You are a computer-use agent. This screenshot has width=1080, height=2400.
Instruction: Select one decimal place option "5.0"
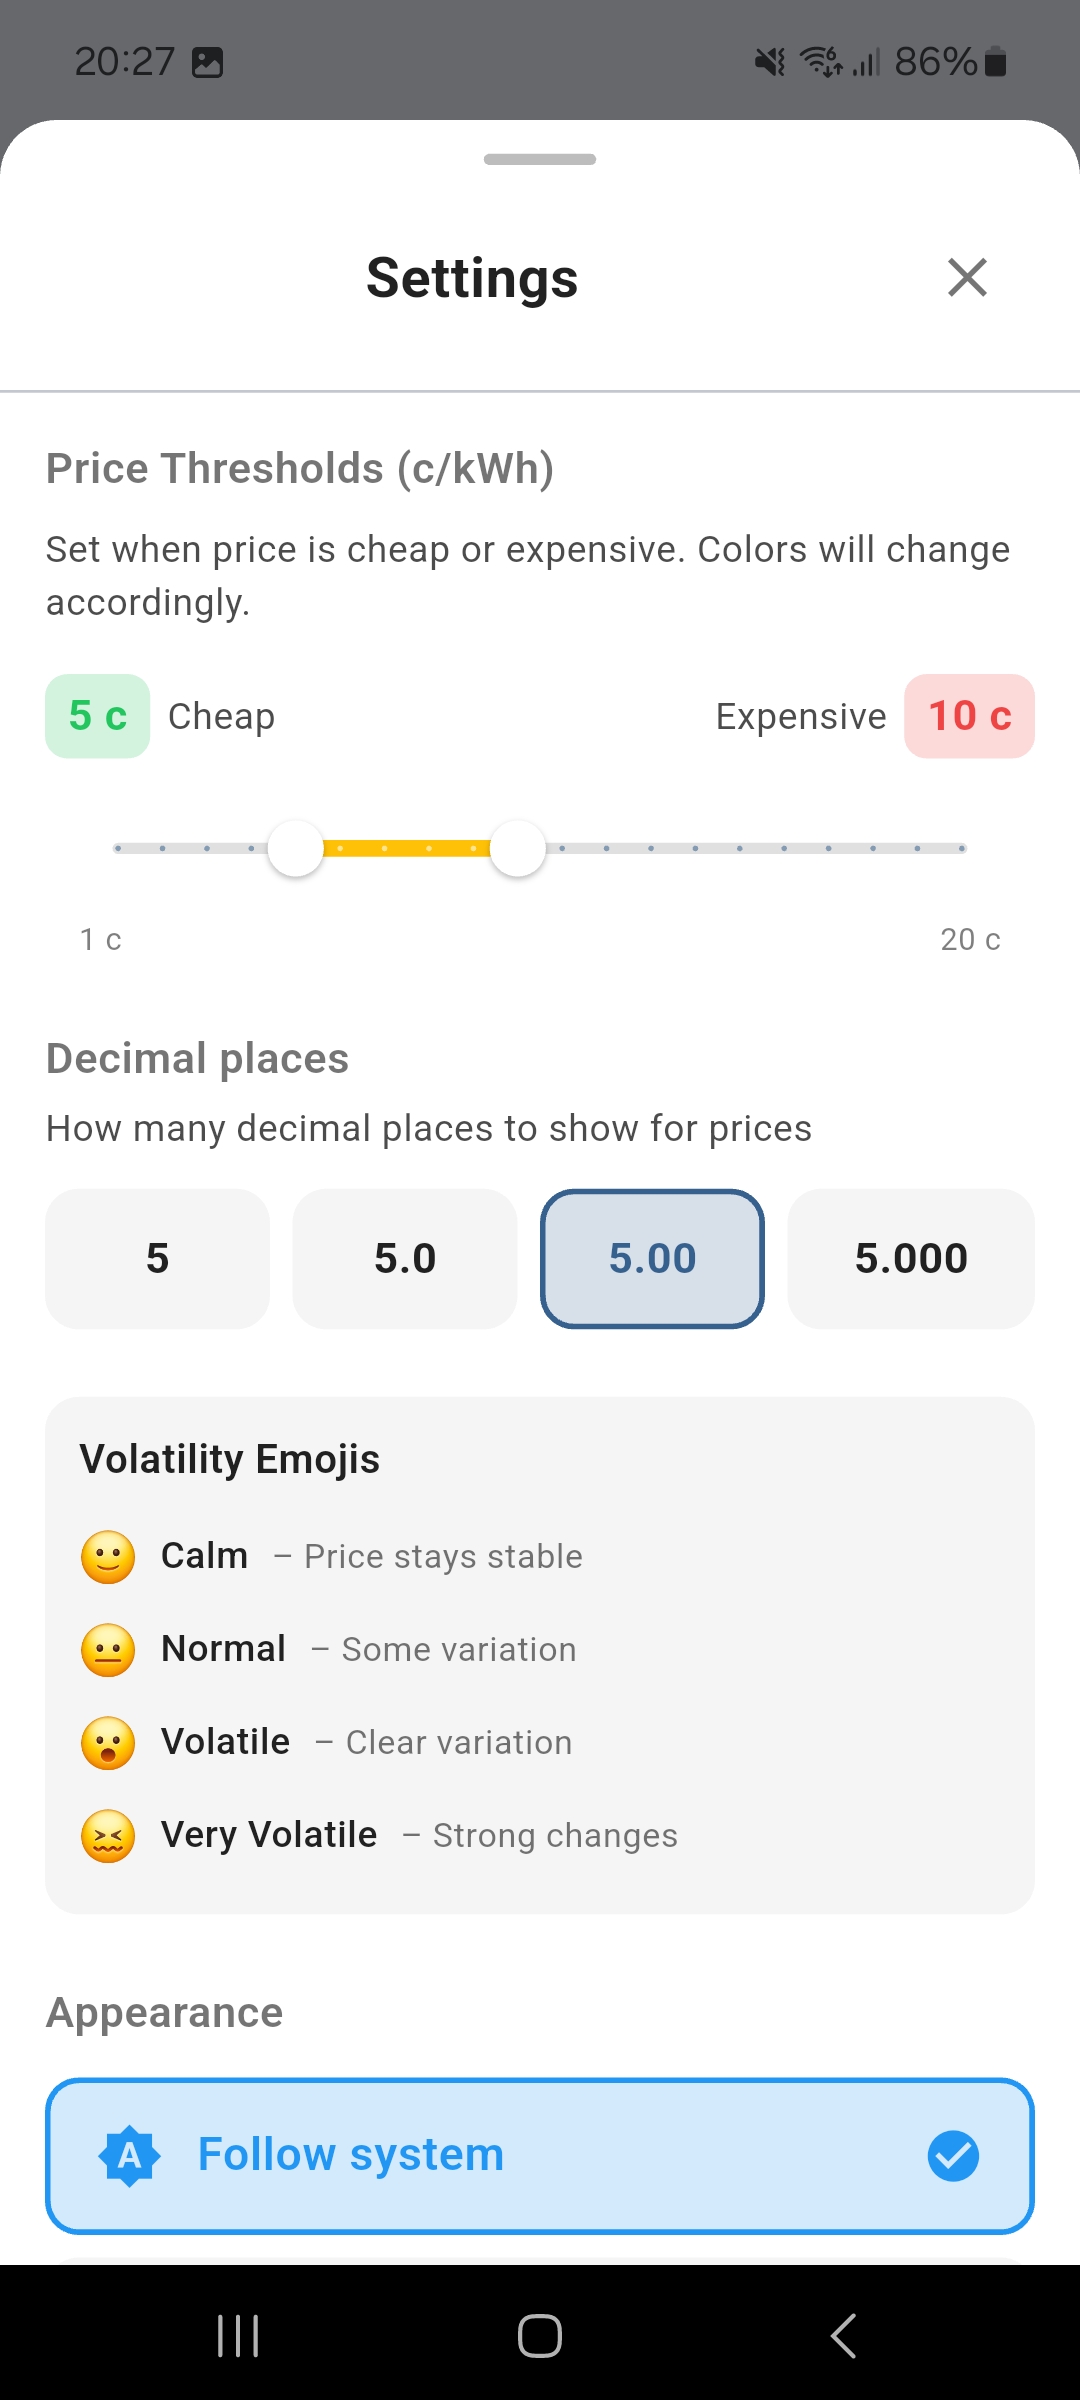pyautogui.click(x=405, y=1259)
